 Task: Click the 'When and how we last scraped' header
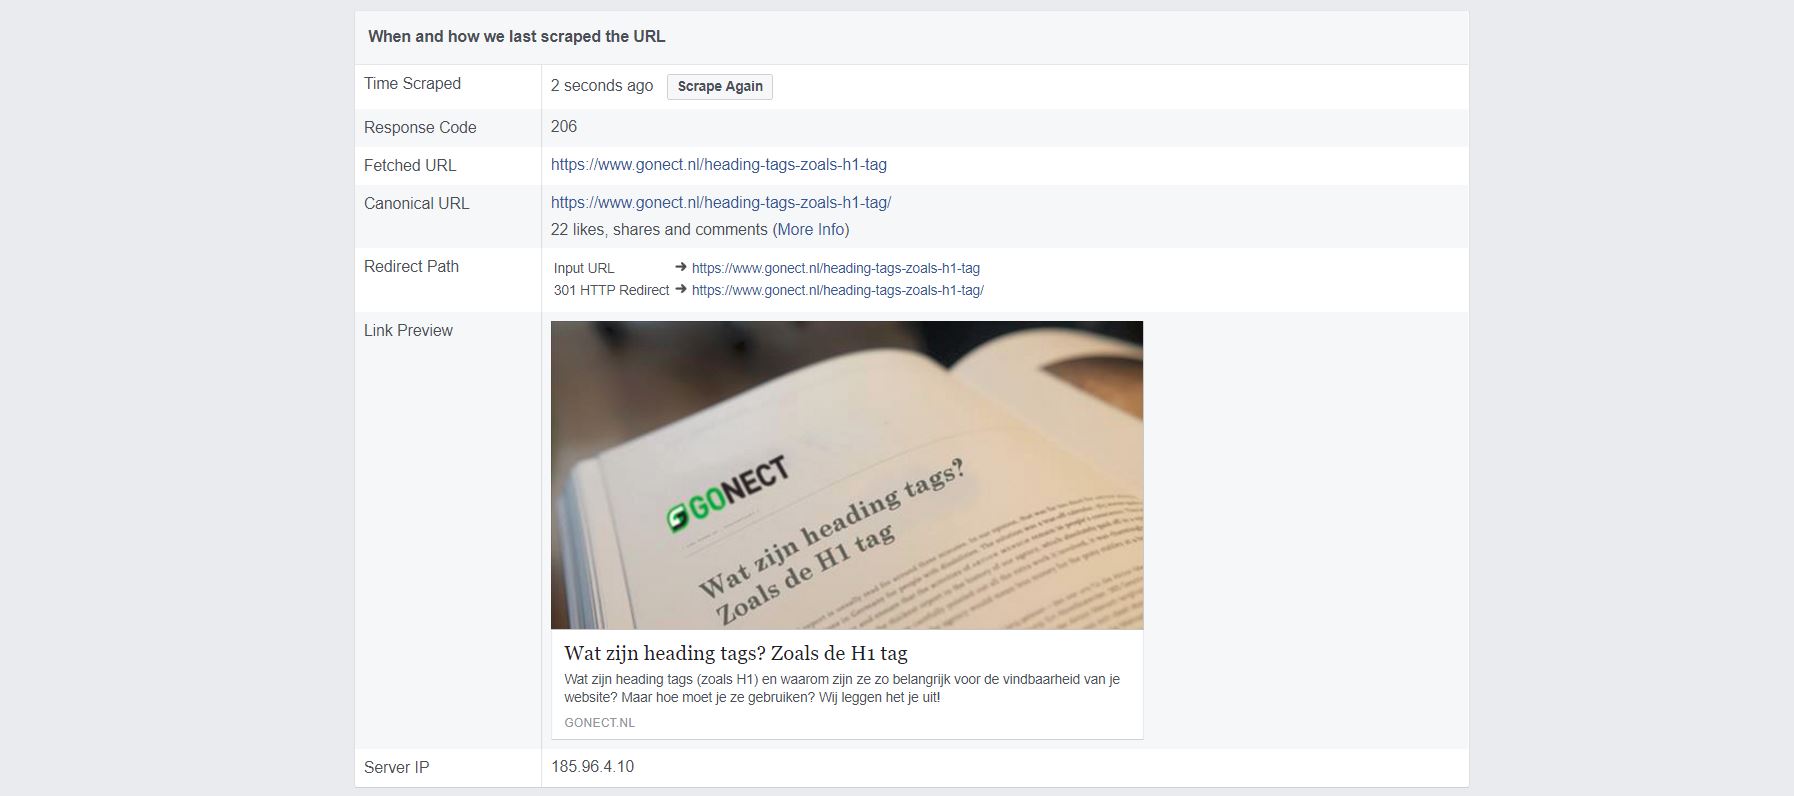pos(517,36)
